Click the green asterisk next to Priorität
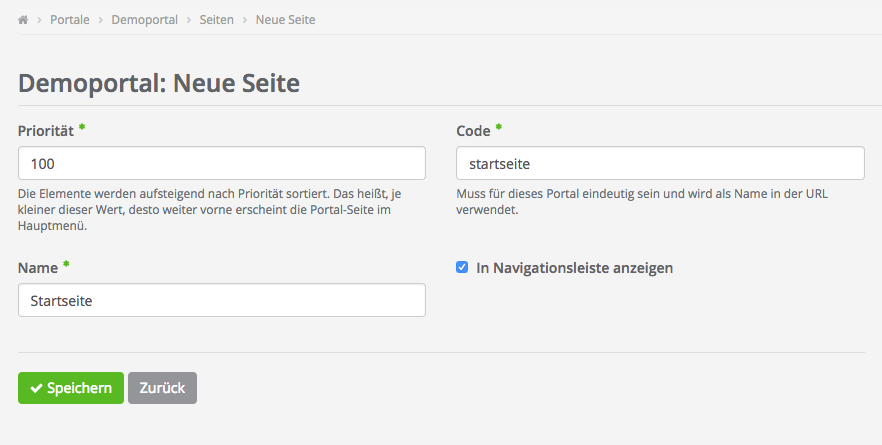The width and height of the screenshot is (882, 445). 82,129
